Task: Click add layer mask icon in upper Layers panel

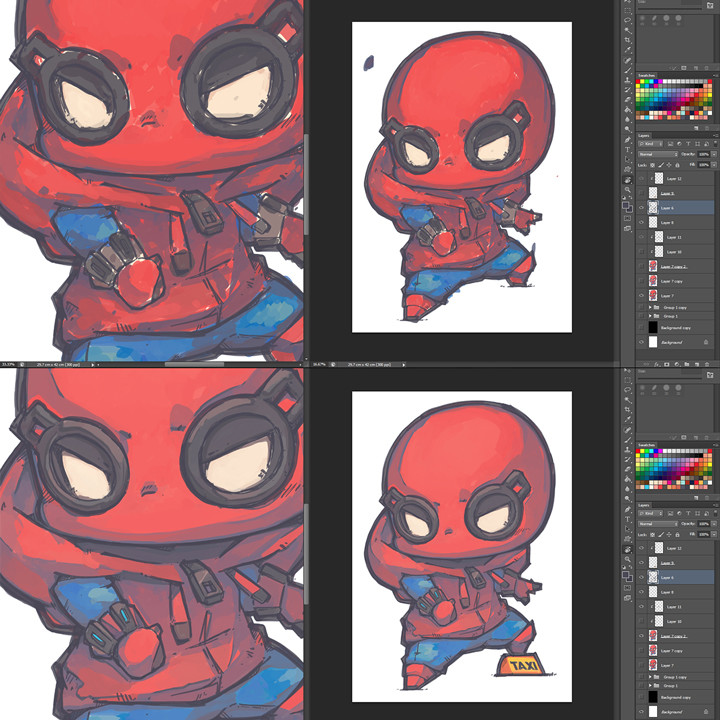Action: click(x=666, y=364)
